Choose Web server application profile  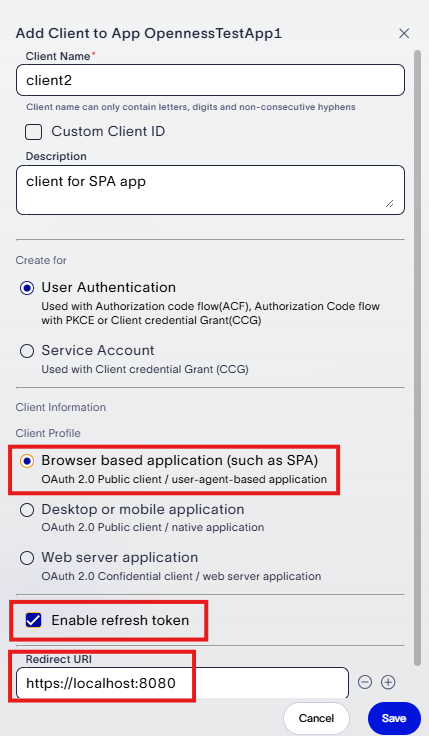coord(27,558)
